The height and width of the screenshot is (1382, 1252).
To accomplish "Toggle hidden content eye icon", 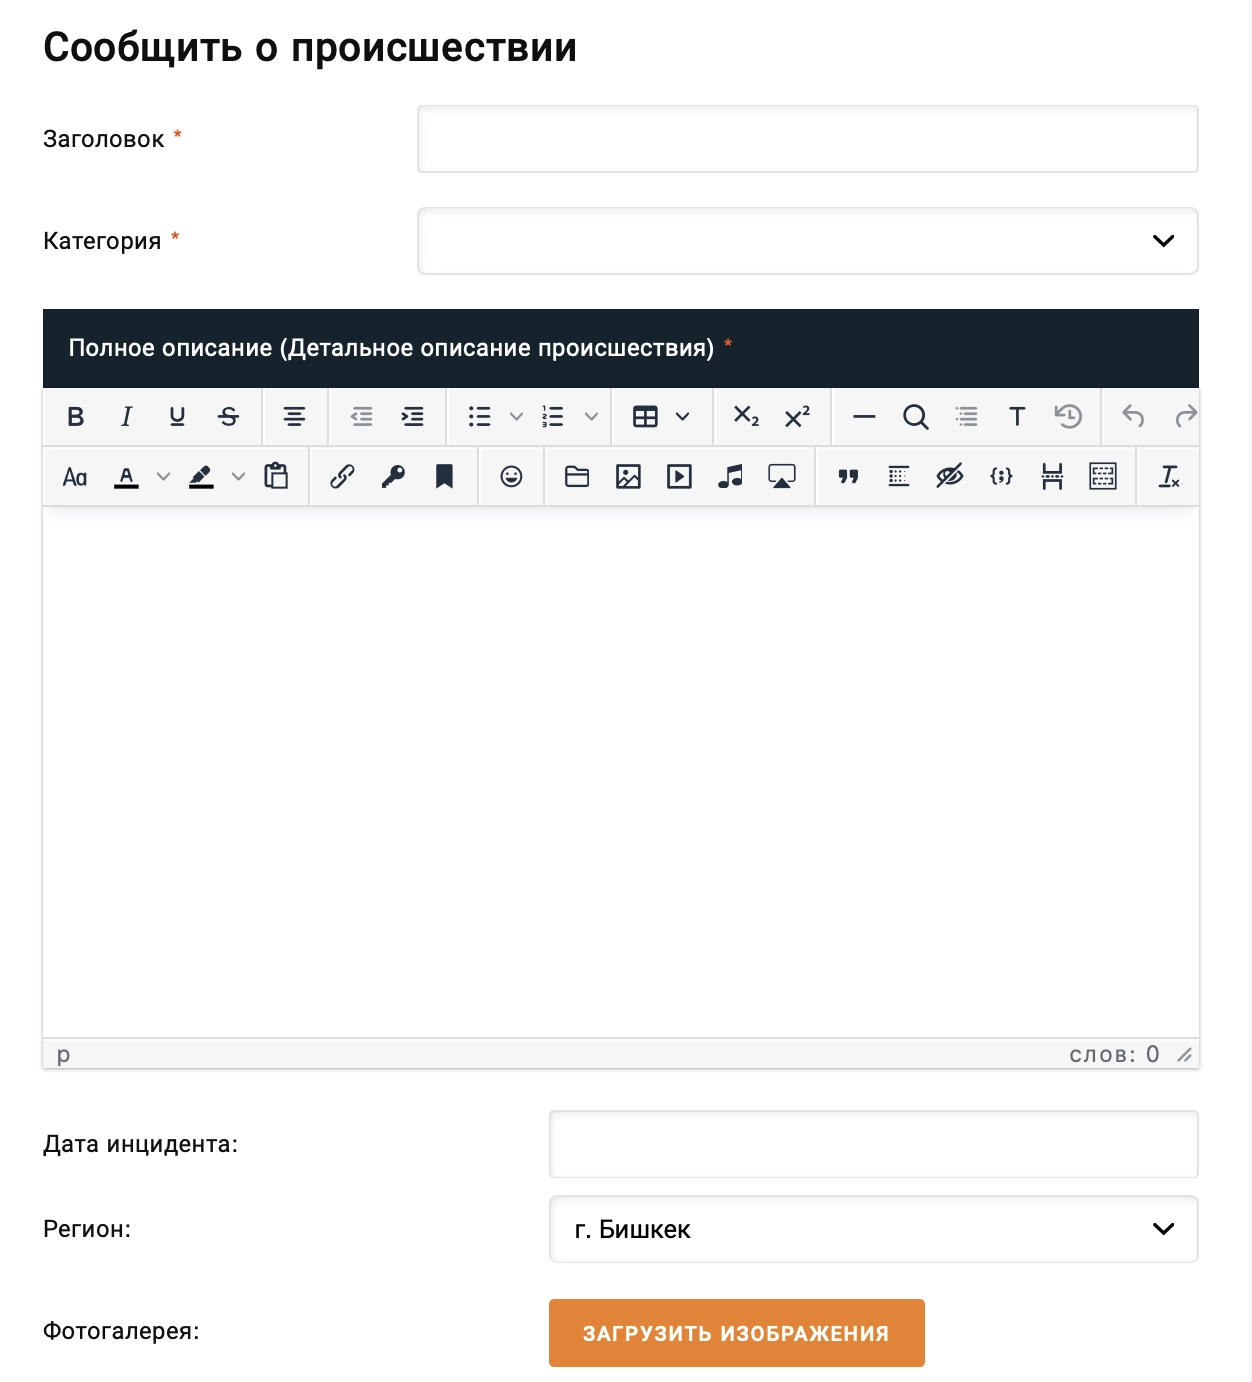I will (x=949, y=477).
